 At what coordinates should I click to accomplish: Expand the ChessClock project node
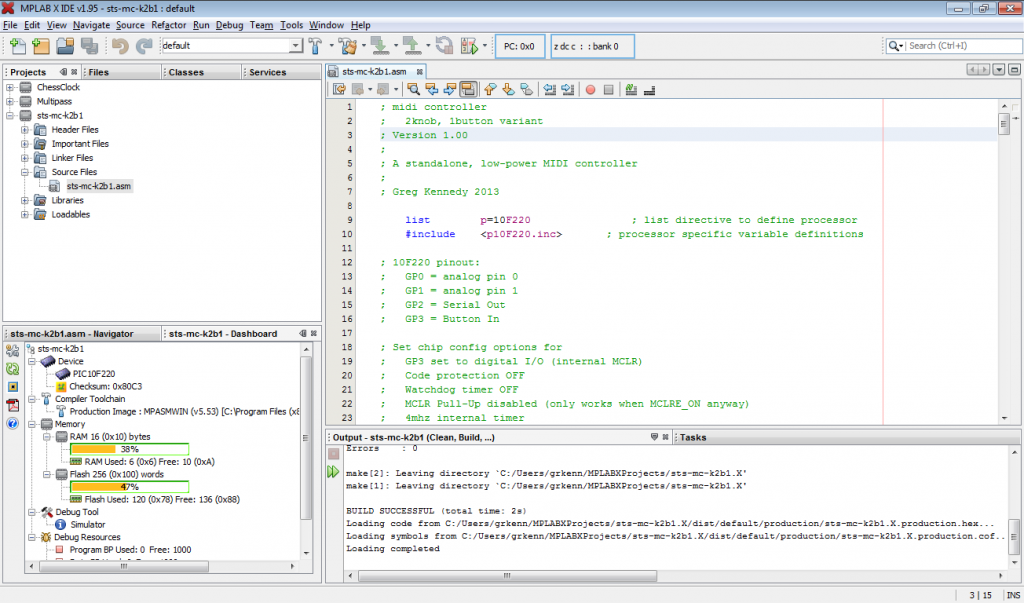(10, 87)
